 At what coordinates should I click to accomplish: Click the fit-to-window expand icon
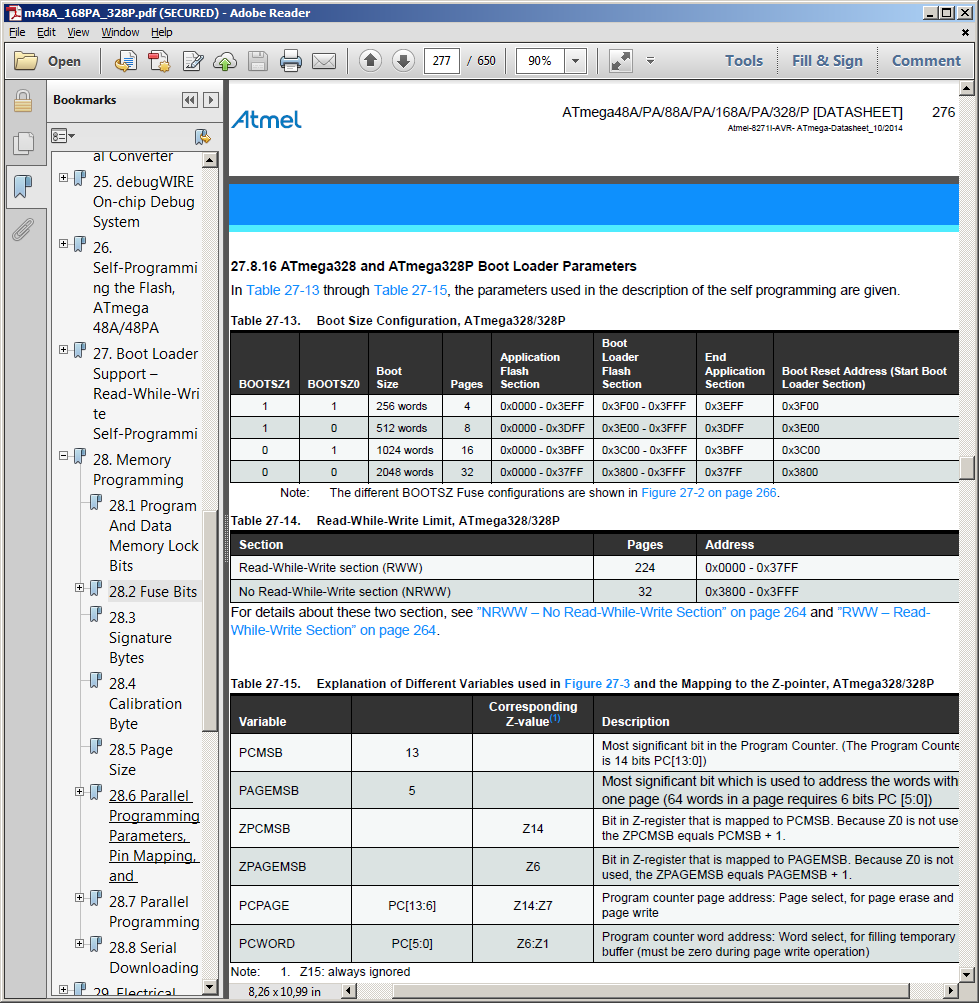coord(621,61)
